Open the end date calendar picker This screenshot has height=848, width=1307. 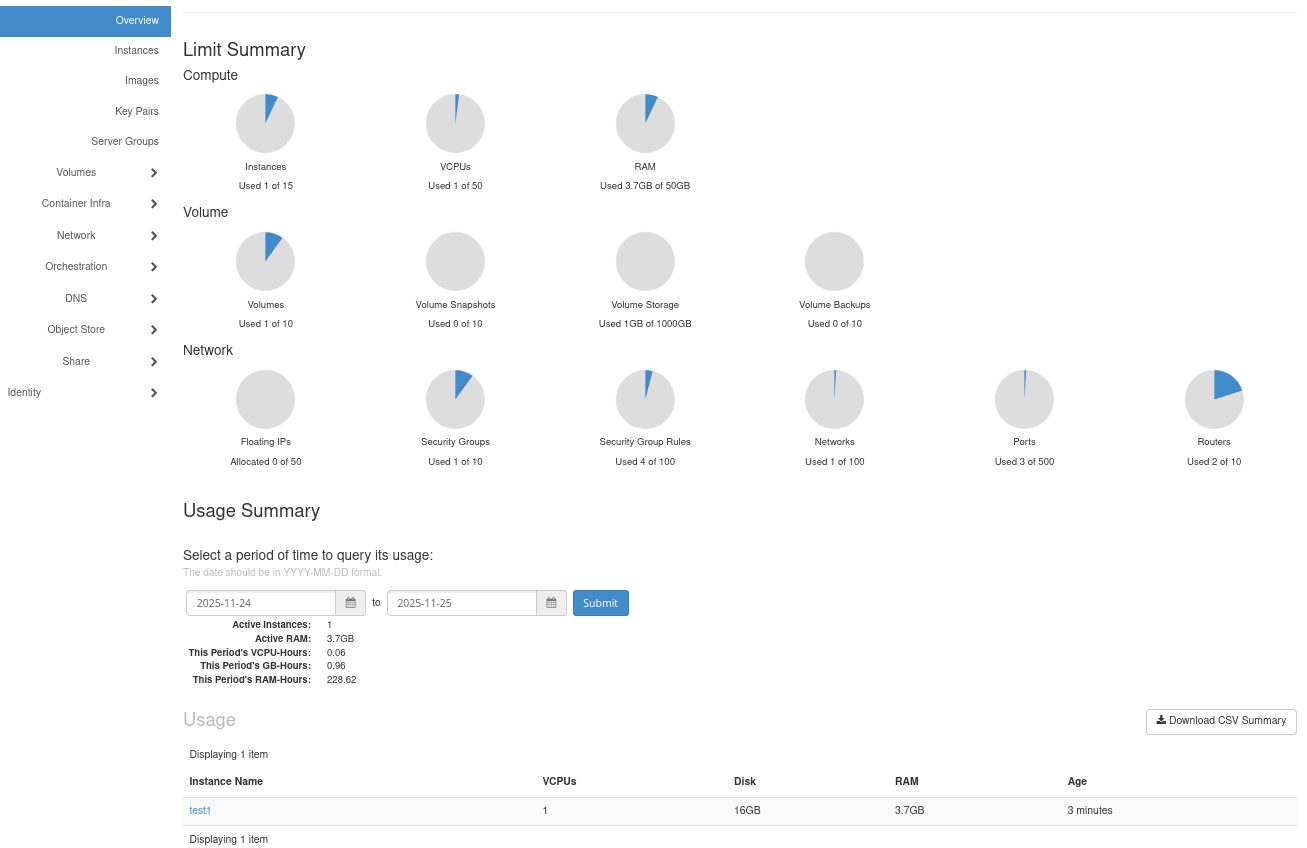(551, 603)
